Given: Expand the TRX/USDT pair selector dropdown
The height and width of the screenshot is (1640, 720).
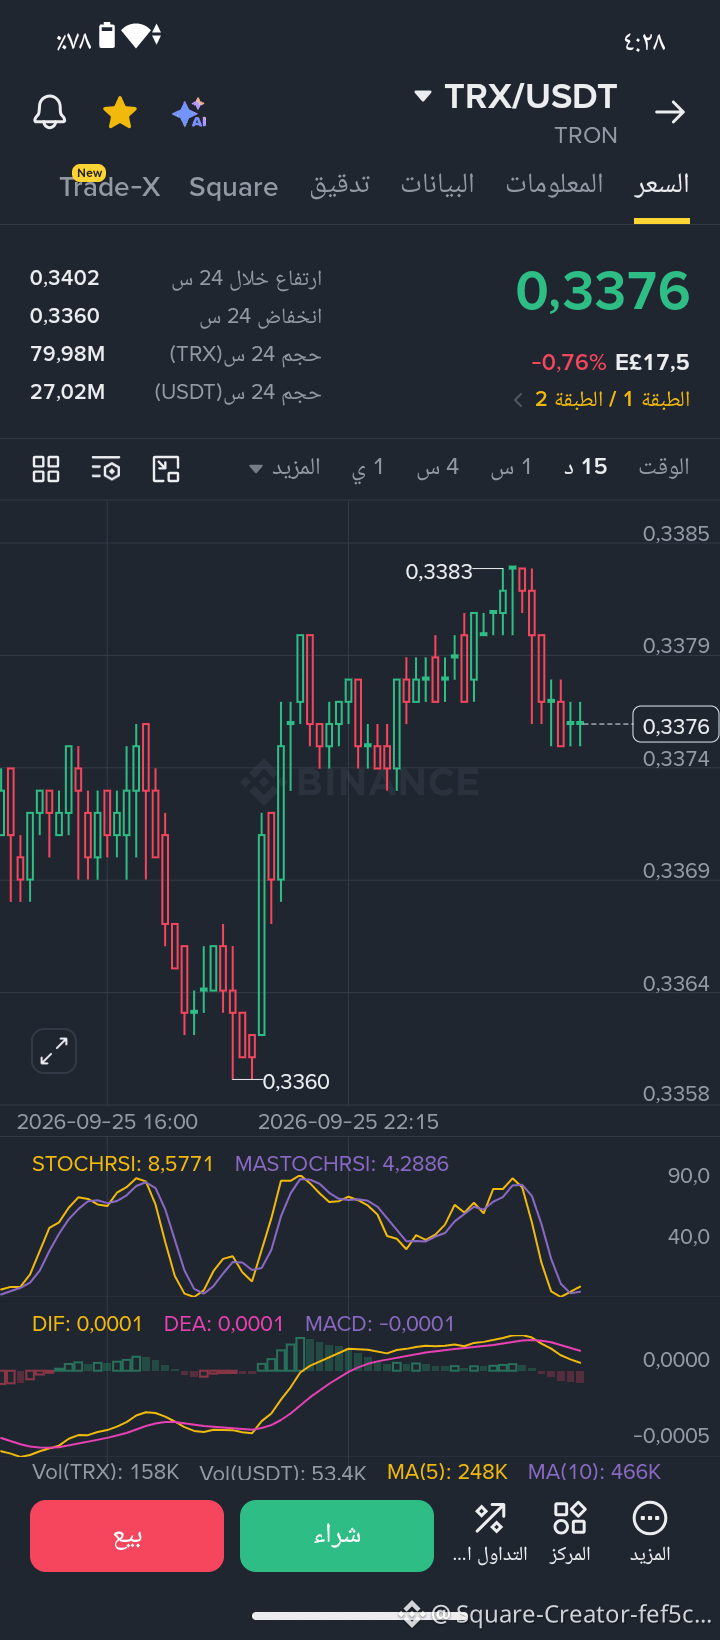Looking at the screenshot, I should (423, 97).
